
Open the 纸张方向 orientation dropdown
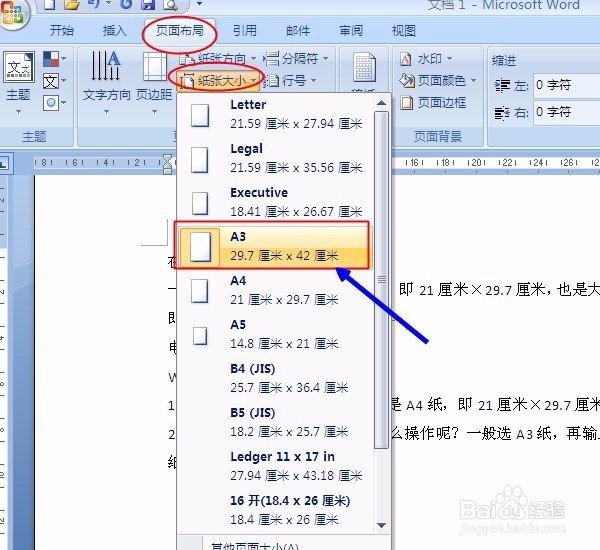218,59
